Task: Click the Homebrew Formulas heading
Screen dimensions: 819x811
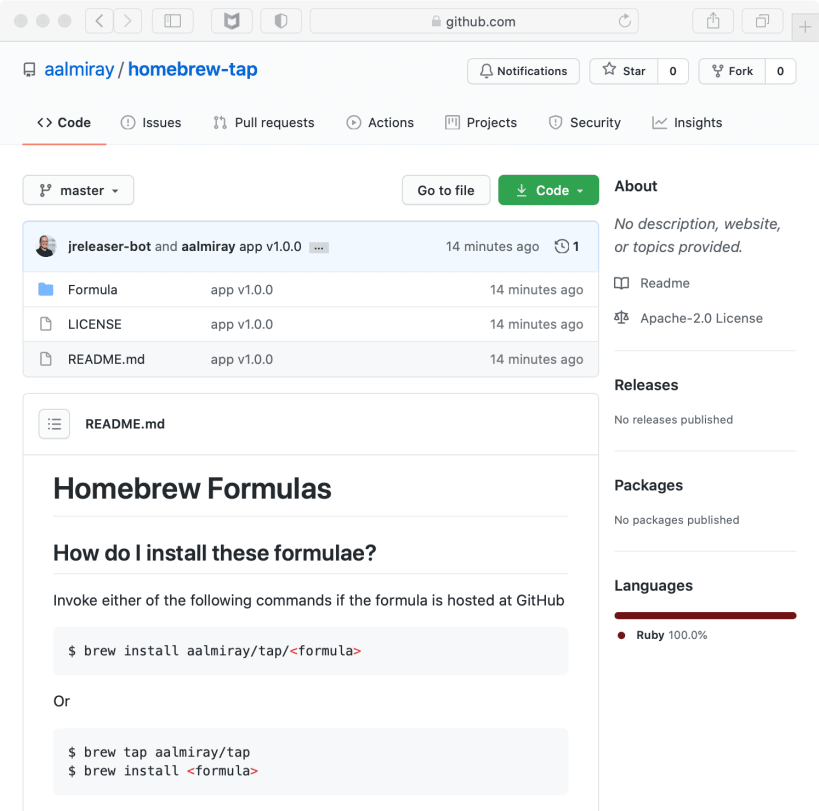Action: (x=192, y=489)
